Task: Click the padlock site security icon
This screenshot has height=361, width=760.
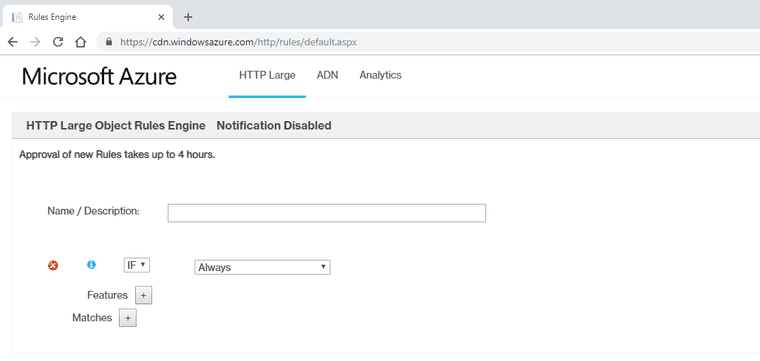Action: coord(109,42)
